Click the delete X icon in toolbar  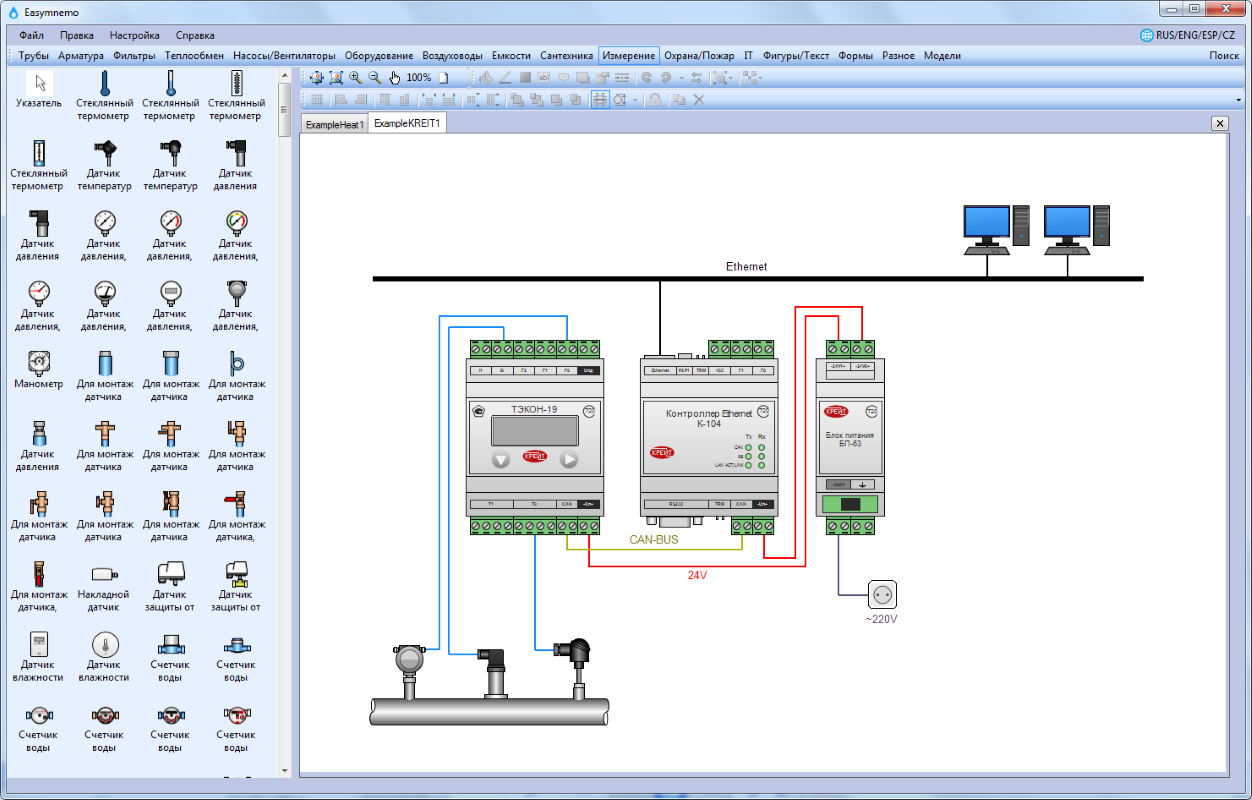[x=699, y=99]
